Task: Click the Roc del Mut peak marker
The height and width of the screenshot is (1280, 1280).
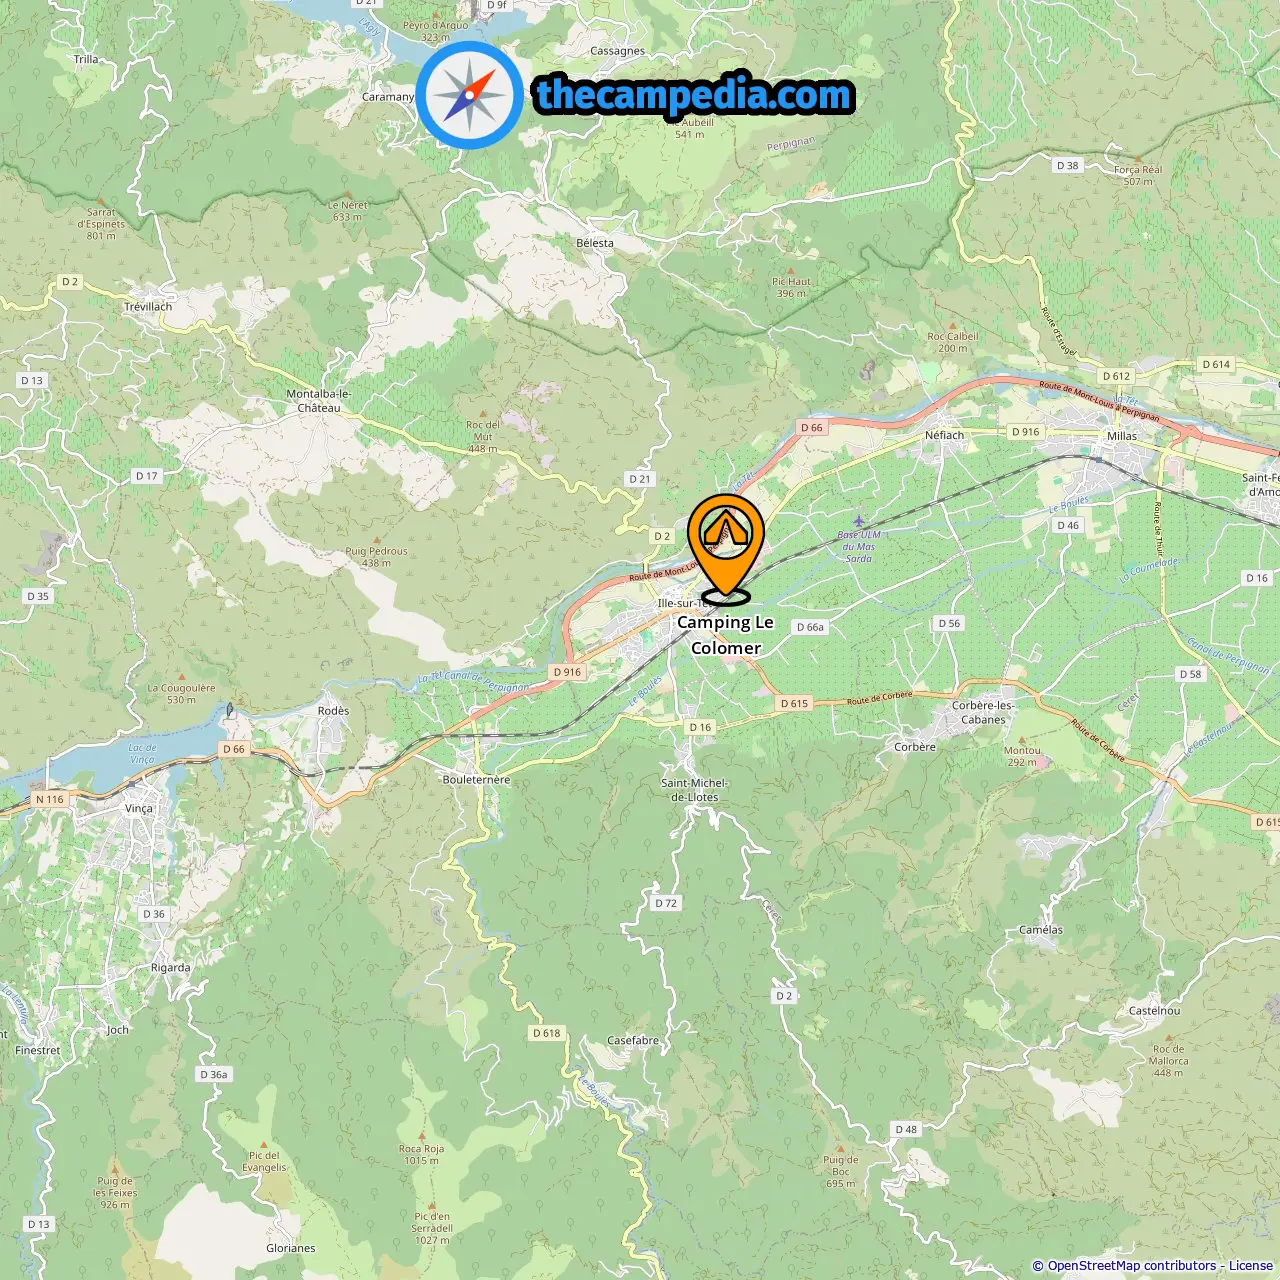Action: point(483,412)
